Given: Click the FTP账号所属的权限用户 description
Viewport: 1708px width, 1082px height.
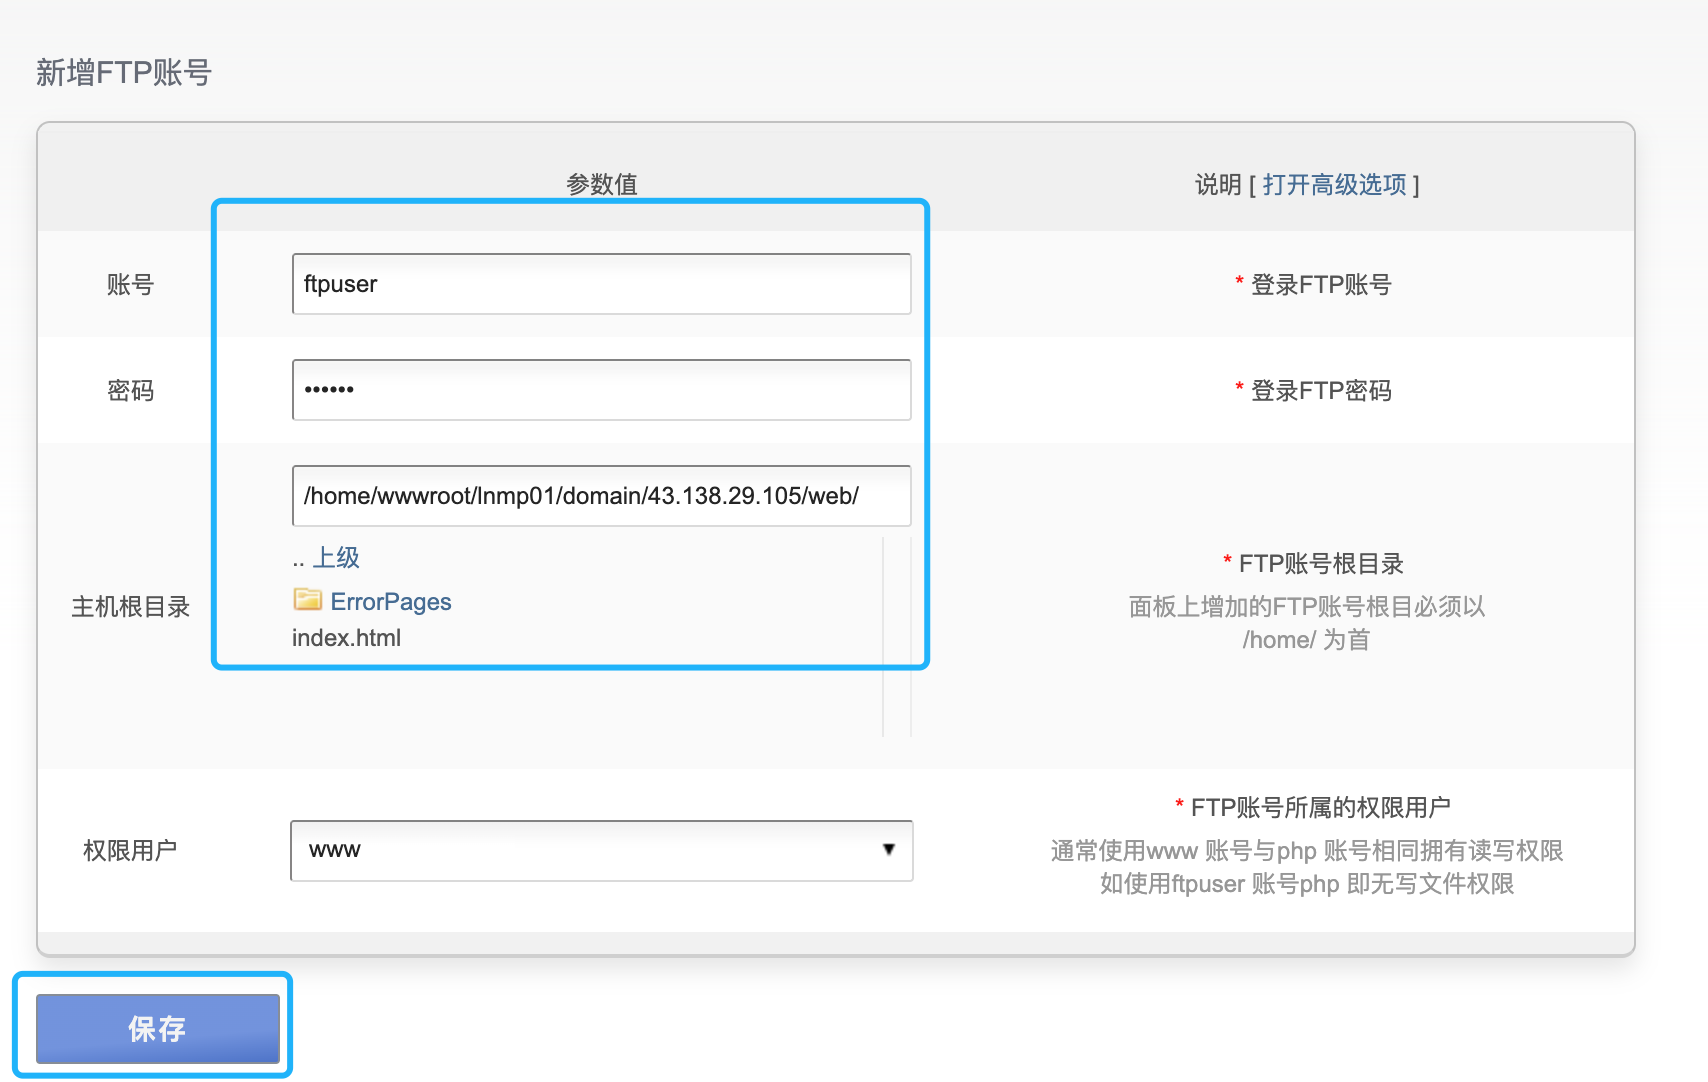Looking at the screenshot, I should pyautogui.click(x=1320, y=807).
